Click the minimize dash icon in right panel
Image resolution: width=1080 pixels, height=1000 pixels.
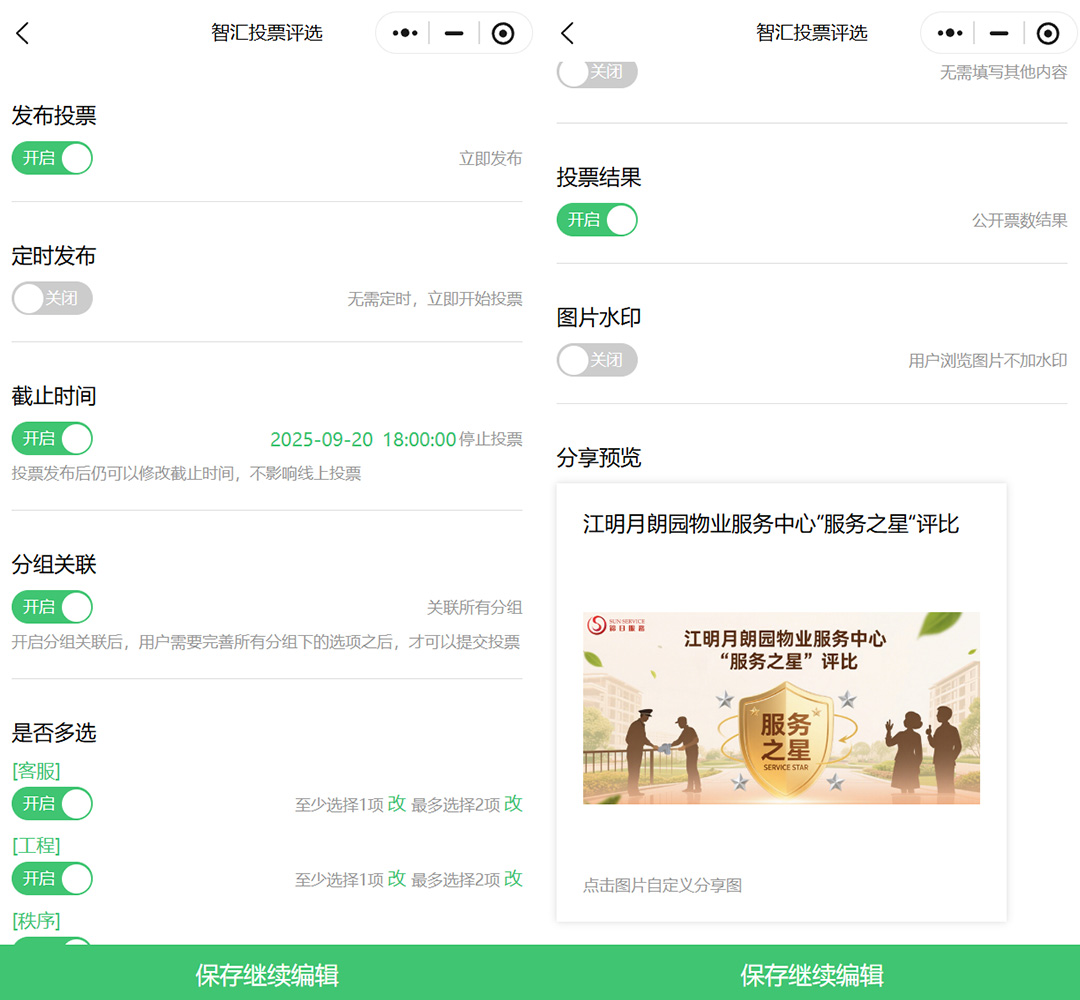tap(998, 33)
